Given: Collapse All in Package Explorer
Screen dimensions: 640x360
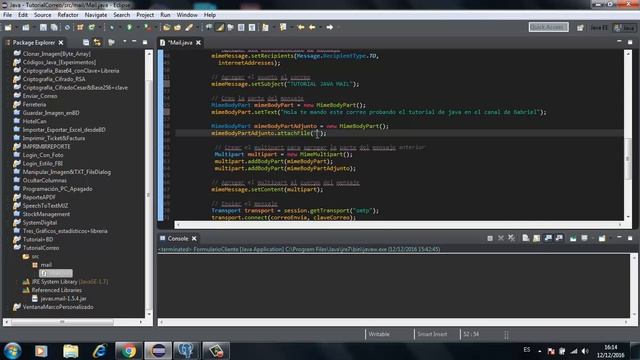Looking at the screenshot, I should pyautogui.click(x=86, y=42).
